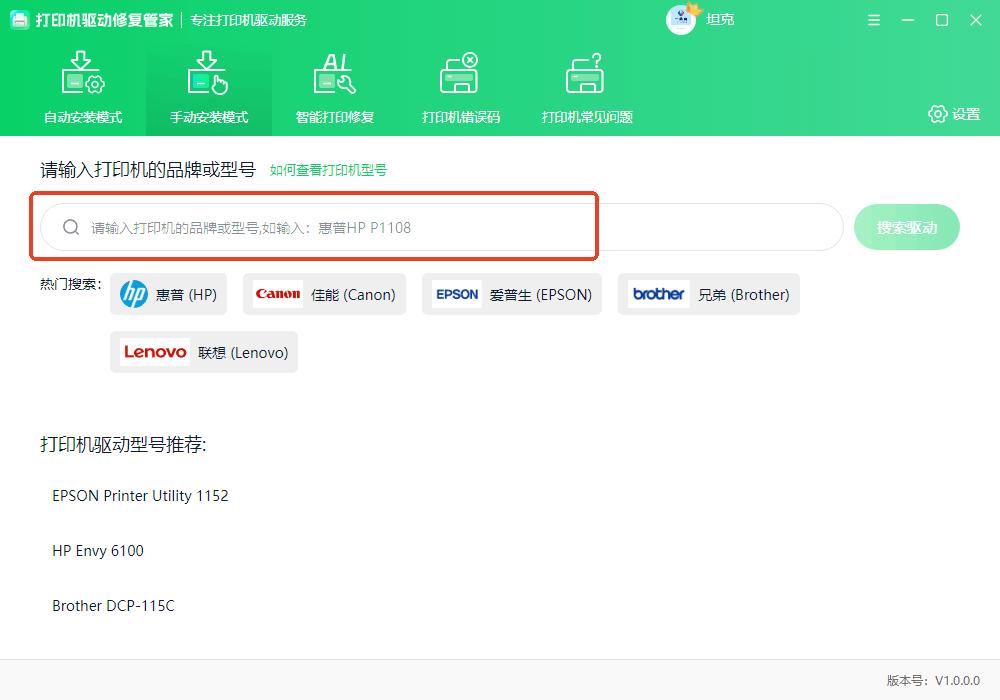Select recommended driver EPSON Printer Utility 1152
The height and width of the screenshot is (700, 1000).
140,496
